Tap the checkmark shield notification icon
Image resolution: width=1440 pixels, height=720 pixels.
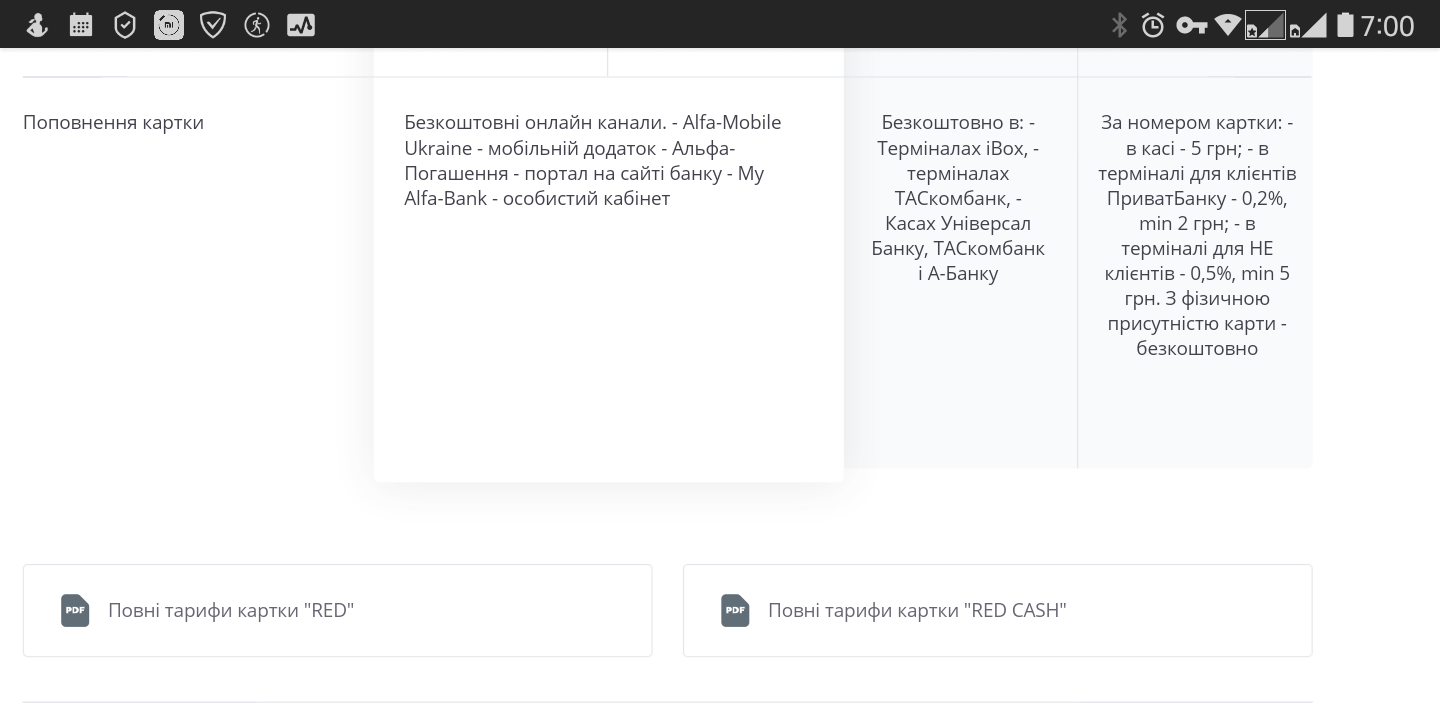point(213,25)
